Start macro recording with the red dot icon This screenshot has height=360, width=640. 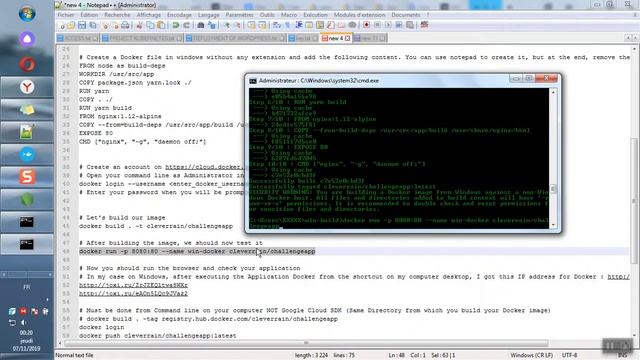[367, 25]
